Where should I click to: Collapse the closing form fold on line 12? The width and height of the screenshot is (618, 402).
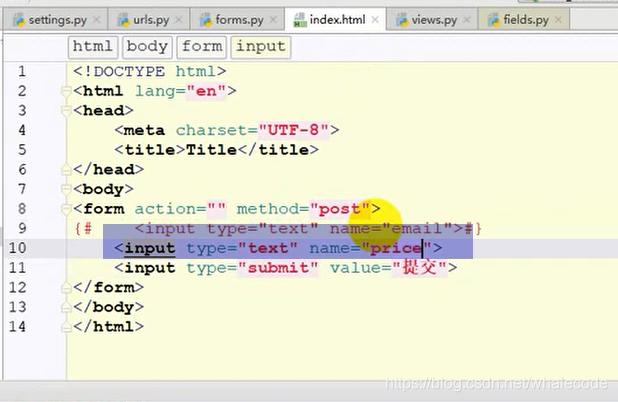tap(66, 287)
